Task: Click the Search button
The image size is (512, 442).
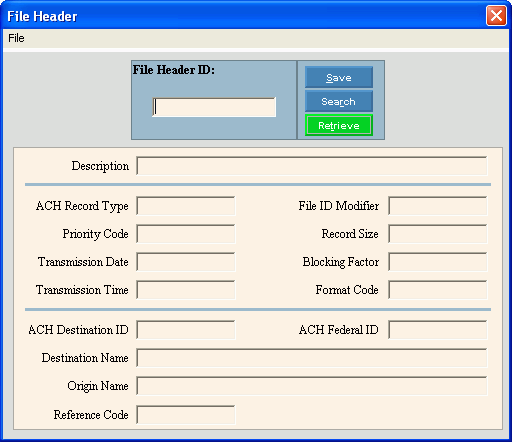Action: [x=339, y=101]
